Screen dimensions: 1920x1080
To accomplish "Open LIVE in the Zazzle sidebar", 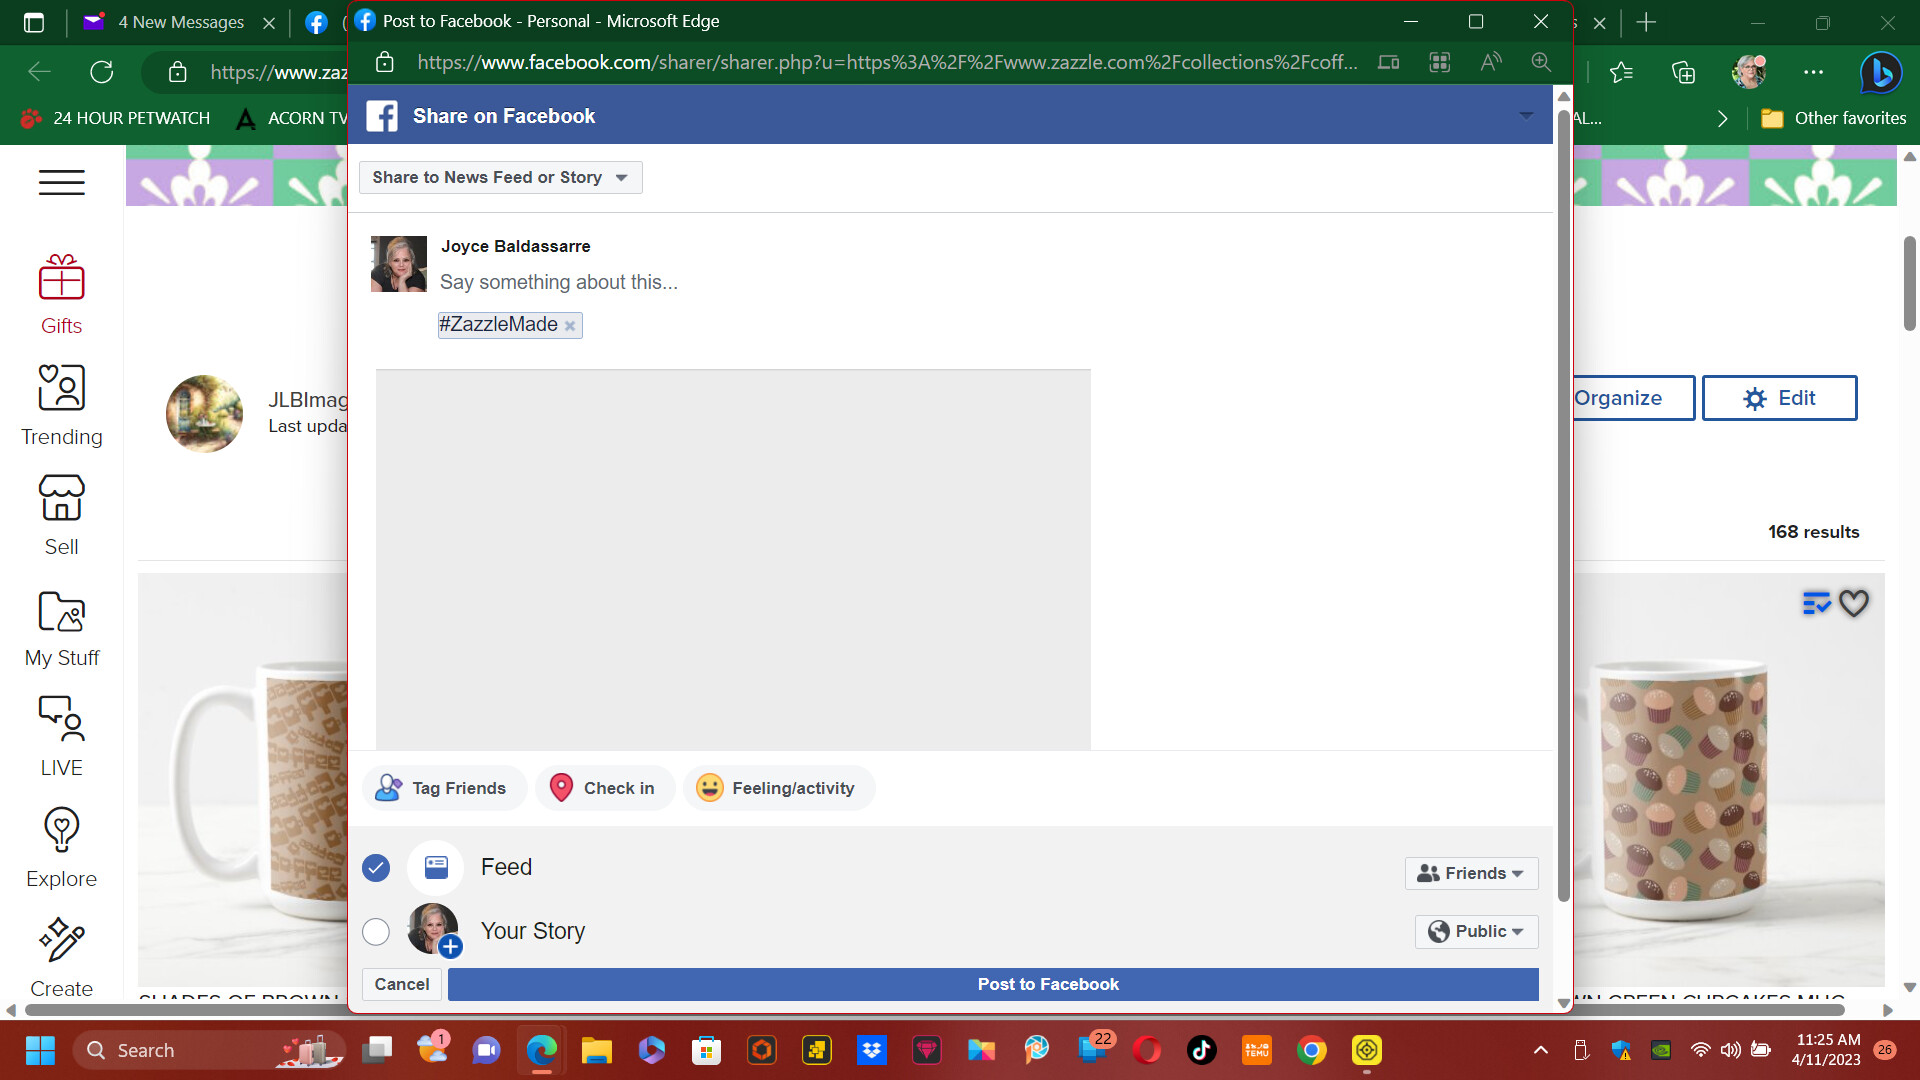I will 61,737.
